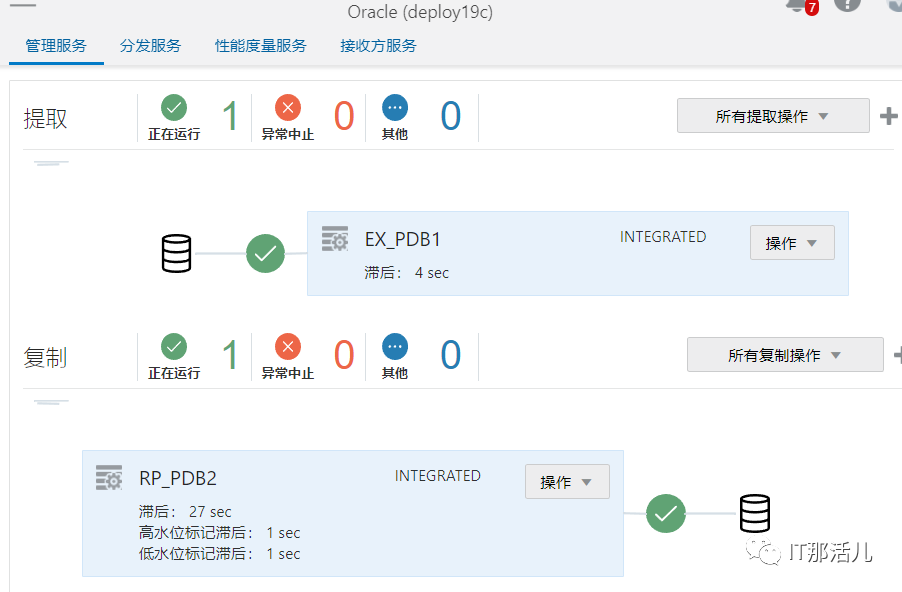Click the Oracle (deploy19c) title
The height and width of the screenshot is (592, 902).
420,12
